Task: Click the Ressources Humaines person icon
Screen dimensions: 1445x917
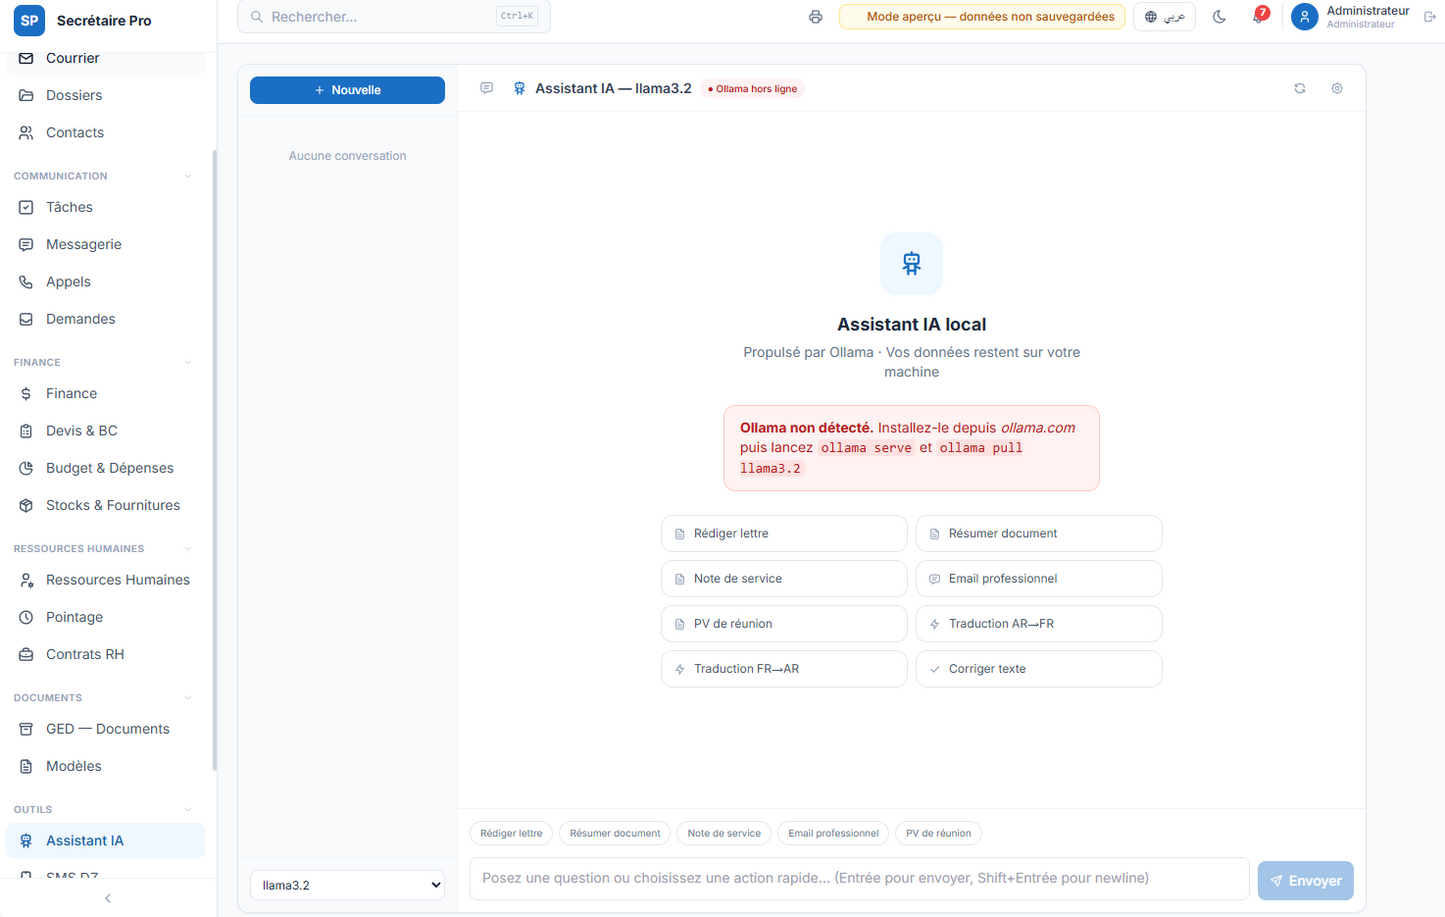Action: click(x=26, y=580)
